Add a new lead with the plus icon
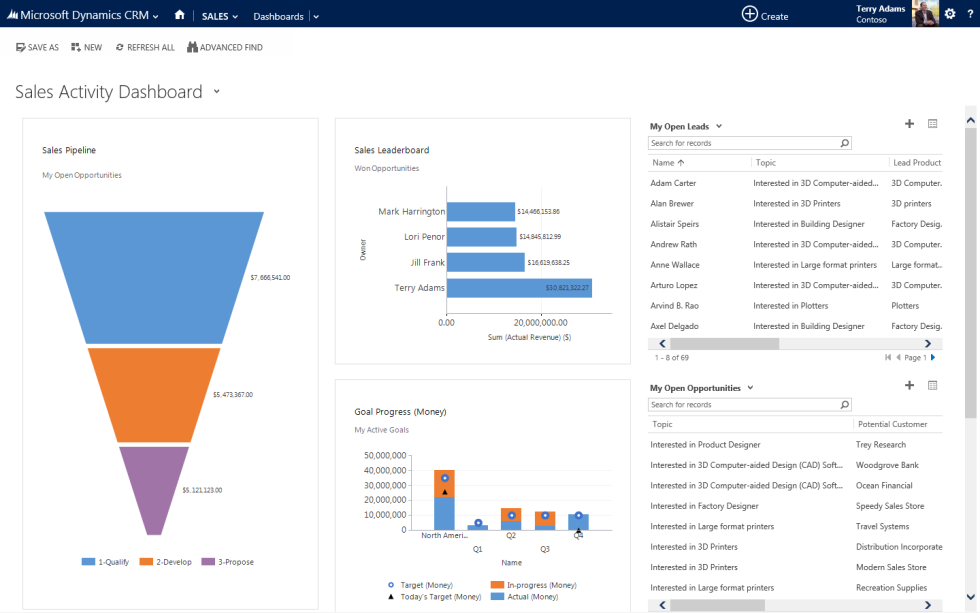 click(x=909, y=124)
